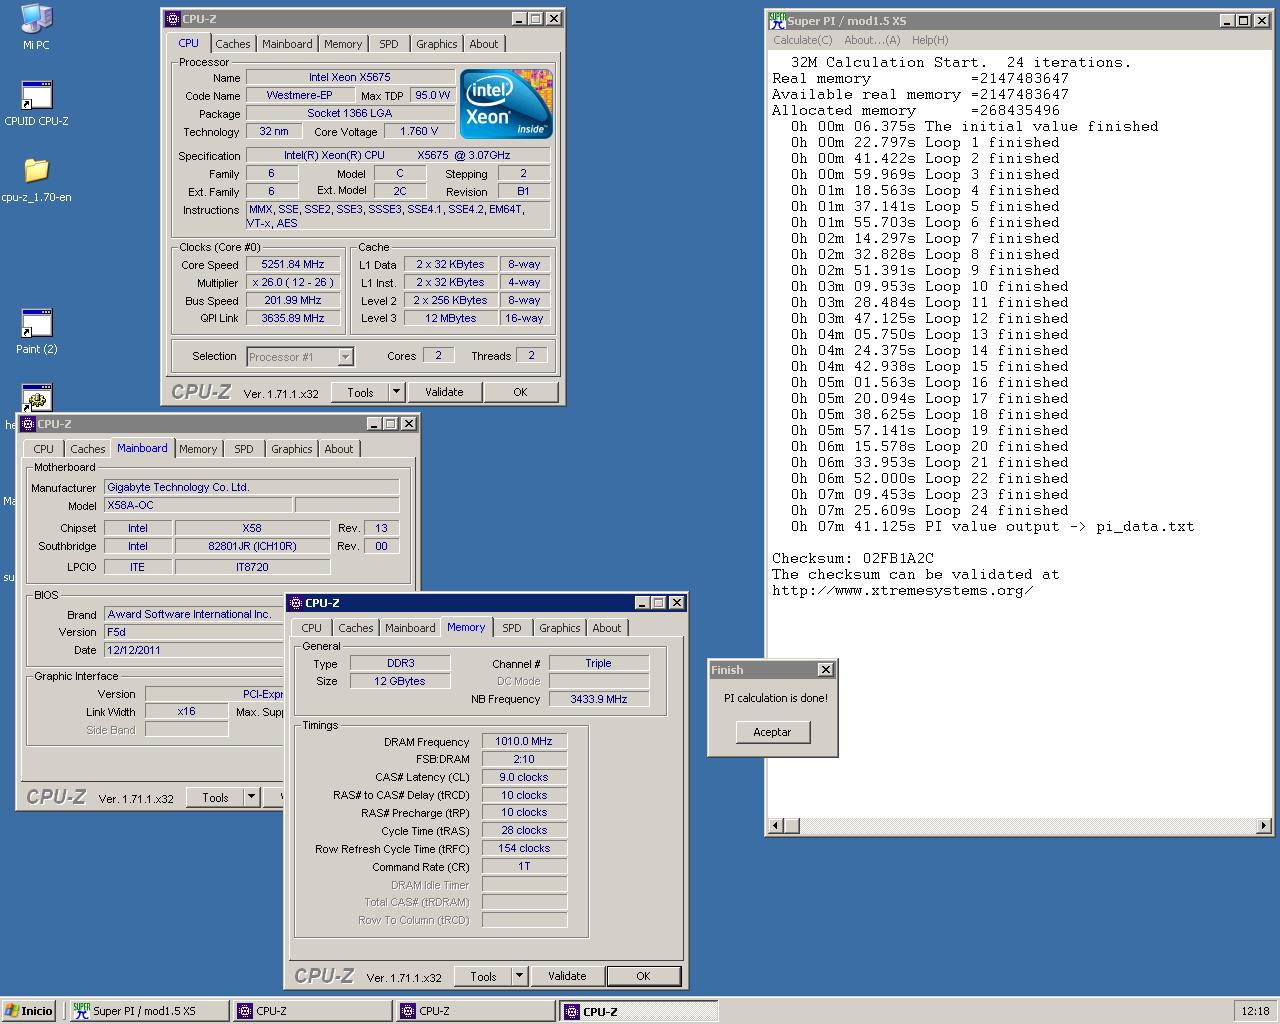Click the http://www.xtremesystems.org/ text
Screen dimensions: 1280x1024
(903, 591)
